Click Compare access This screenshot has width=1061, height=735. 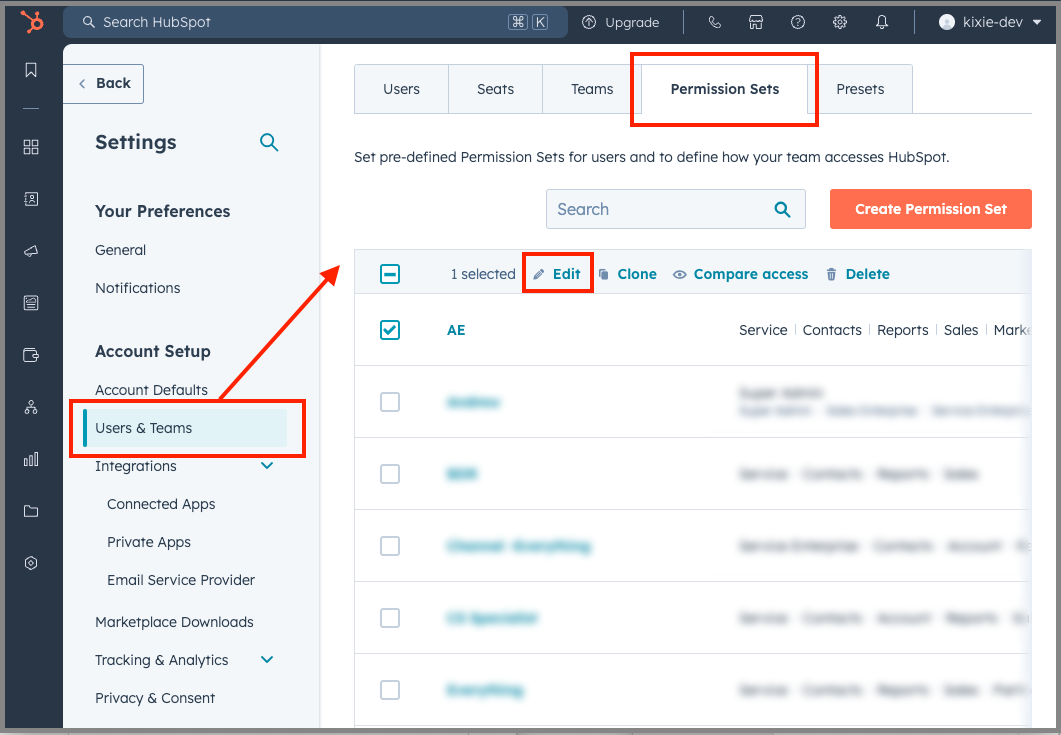[x=740, y=274]
